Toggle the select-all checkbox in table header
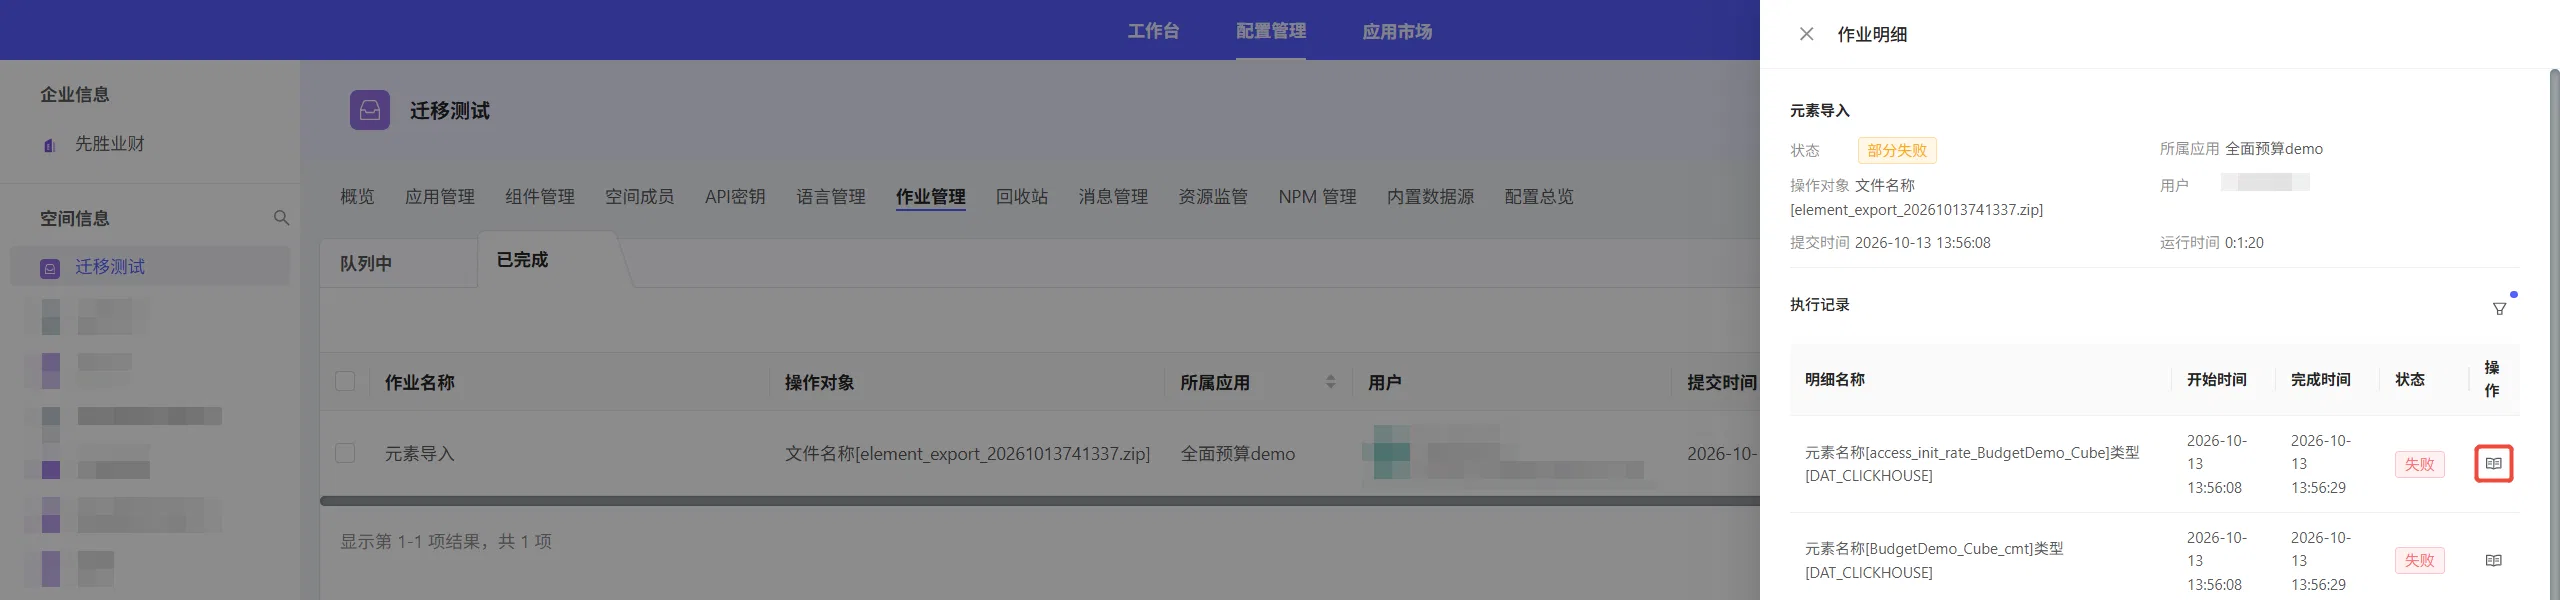The width and height of the screenshot is (2560, 600). click(x=345, y=381)
